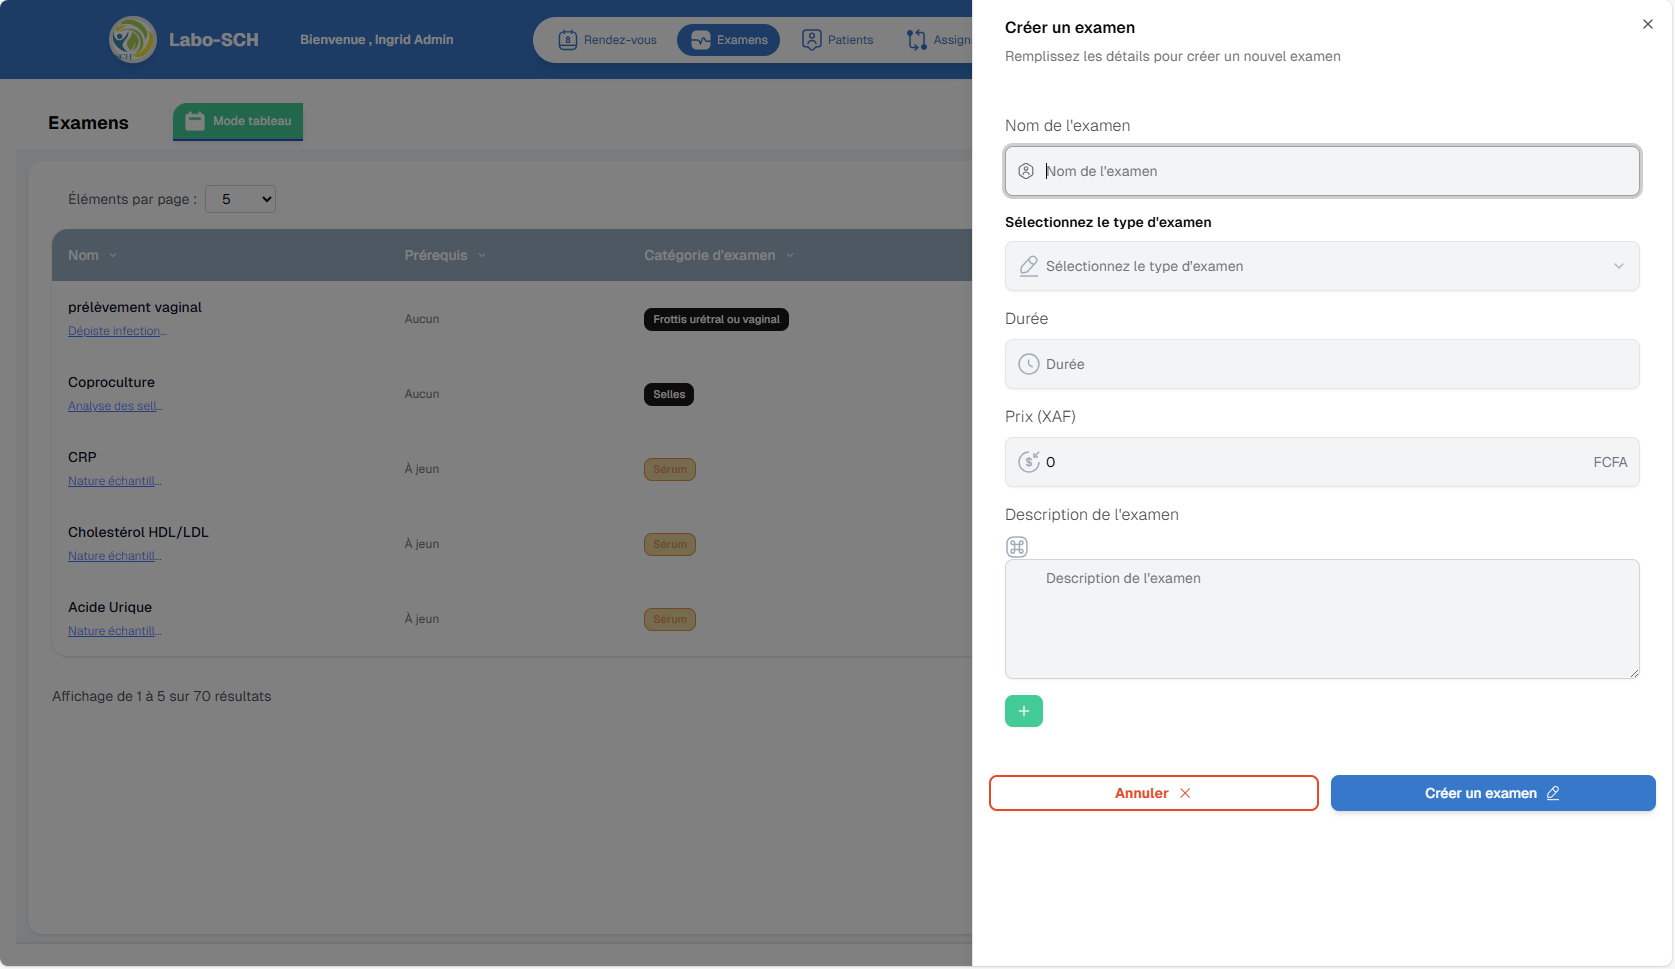The width and height of the screenshot is (1675, 969).
Task: Click the Labo-SCH logo icon
Action: click(132, 40)
